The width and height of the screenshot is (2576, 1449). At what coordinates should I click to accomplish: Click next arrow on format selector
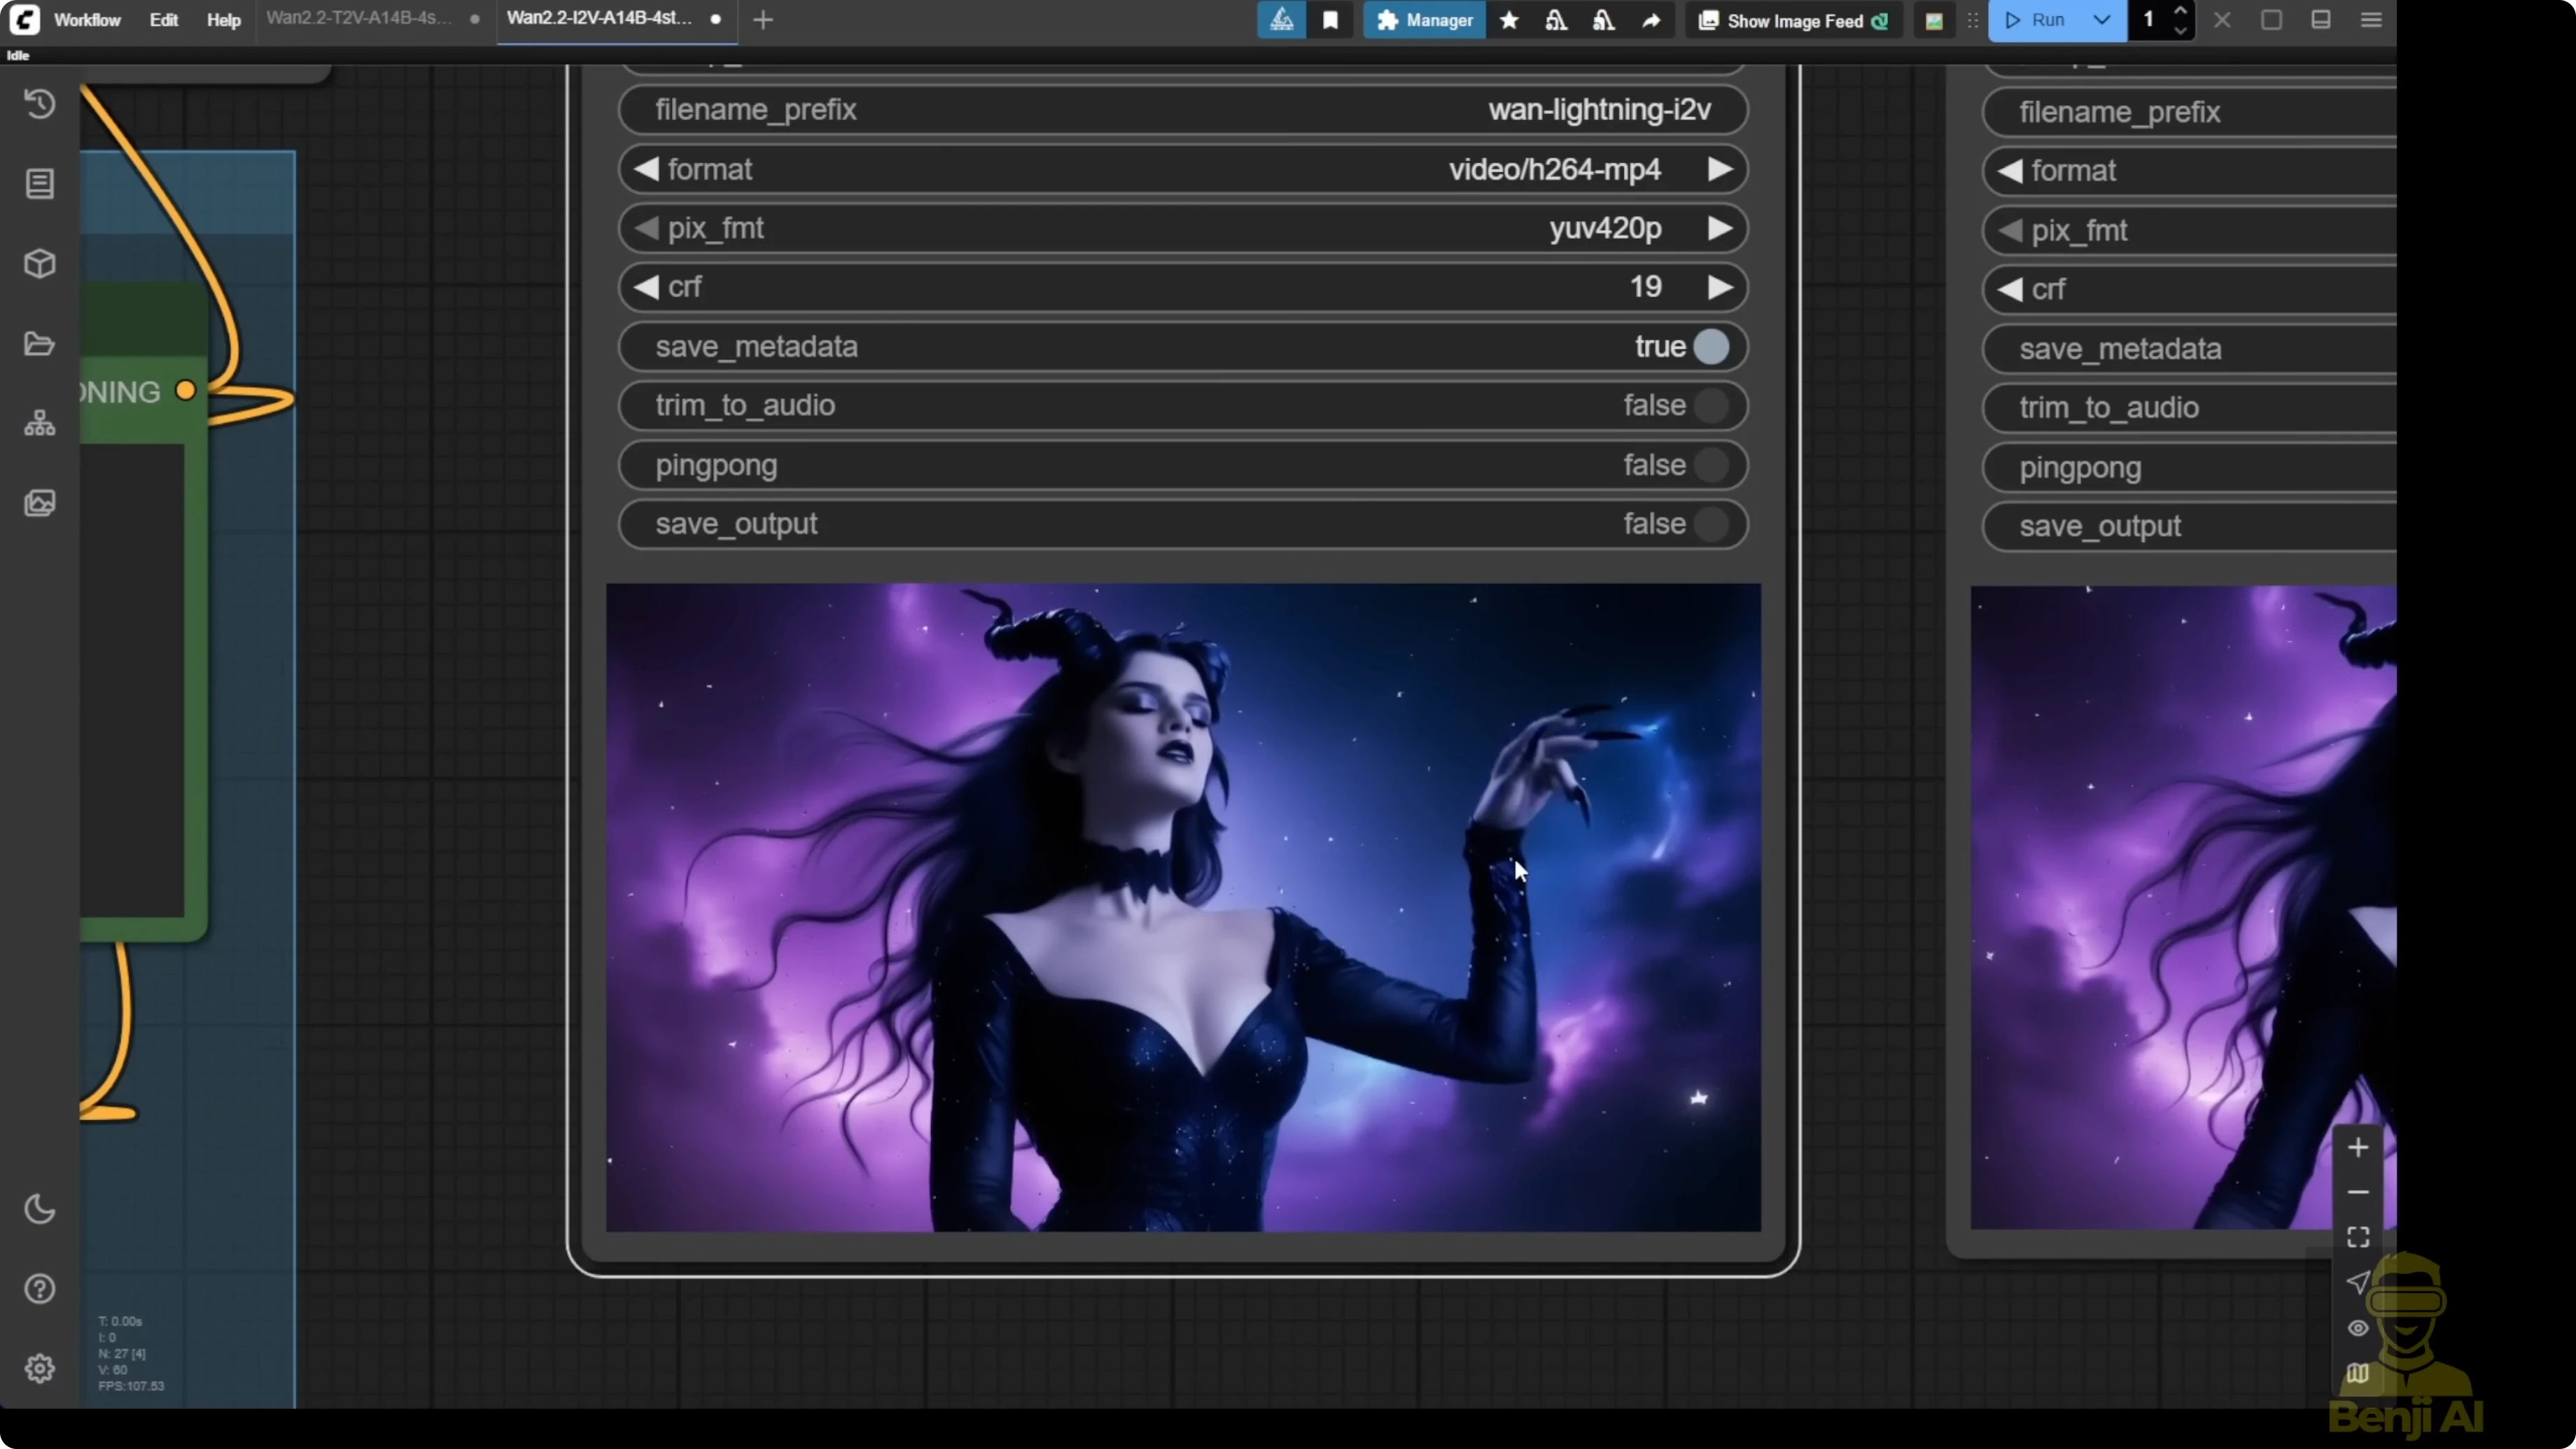click(1719, 169)
